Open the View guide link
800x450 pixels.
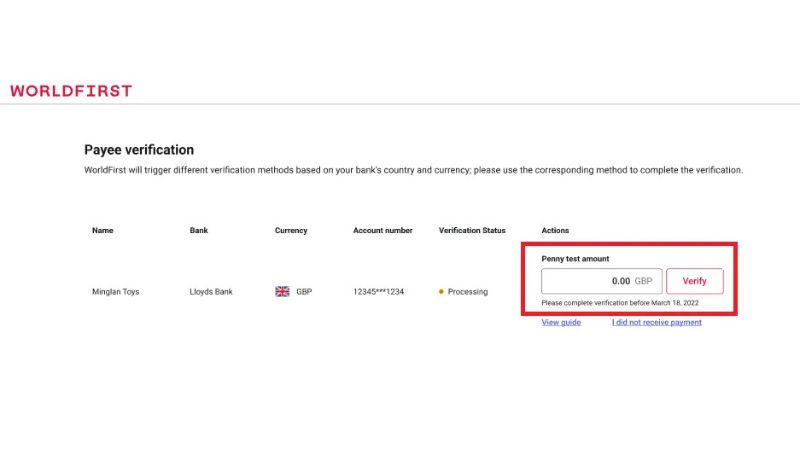coord(561,322)
